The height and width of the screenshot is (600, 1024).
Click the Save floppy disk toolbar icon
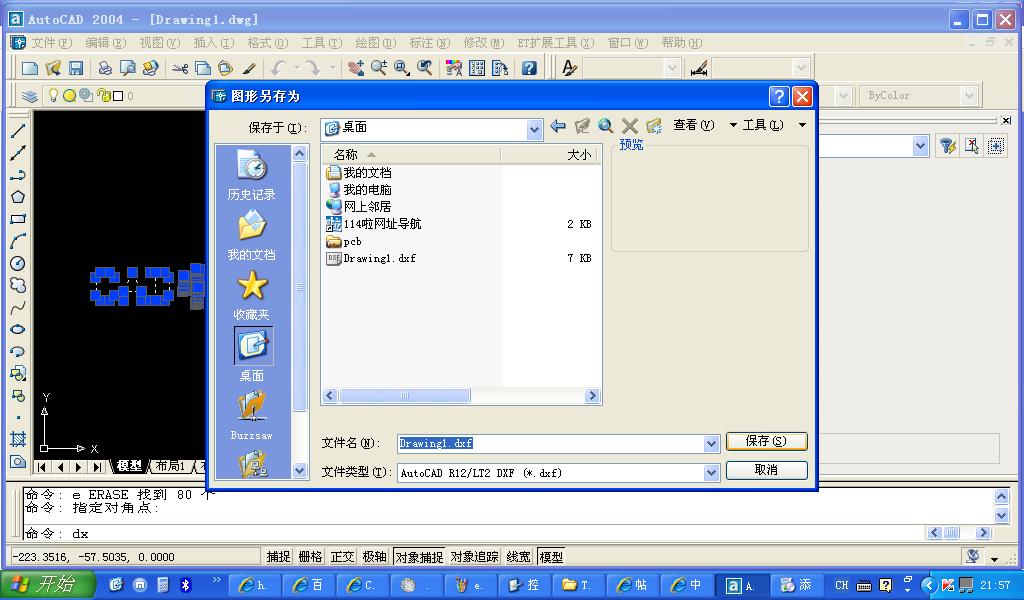pyautogui.click(x=76, y=68)
